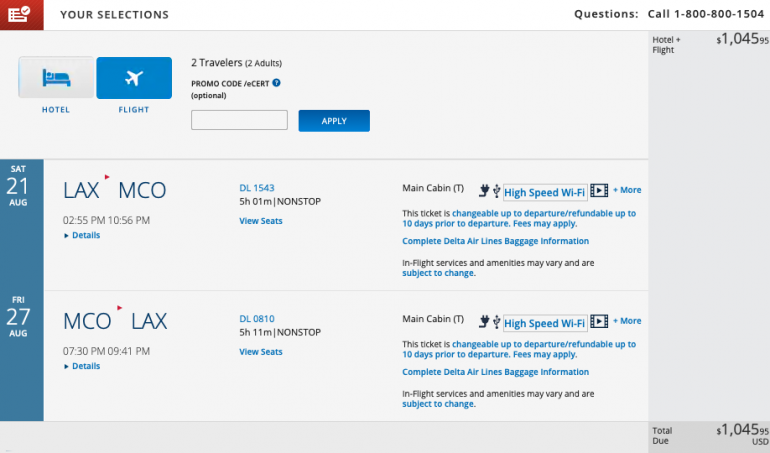Click power outlet icon for MCO to LAX flight
This screenshot has width=770, height=453.
coord(487,321)
